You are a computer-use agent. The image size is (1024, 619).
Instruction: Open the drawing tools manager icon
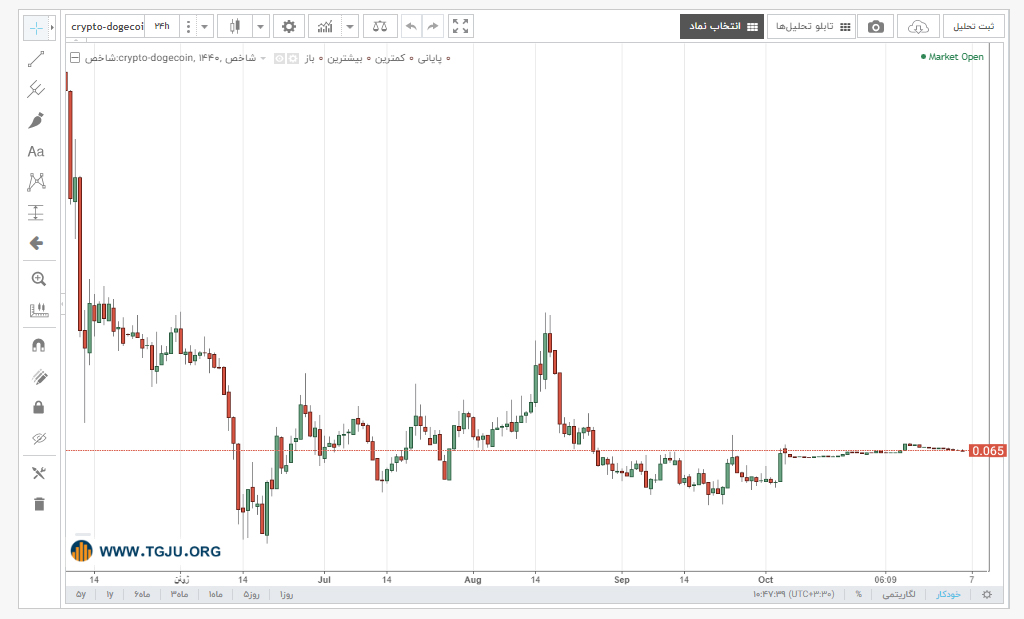click(x=39, y=473)
